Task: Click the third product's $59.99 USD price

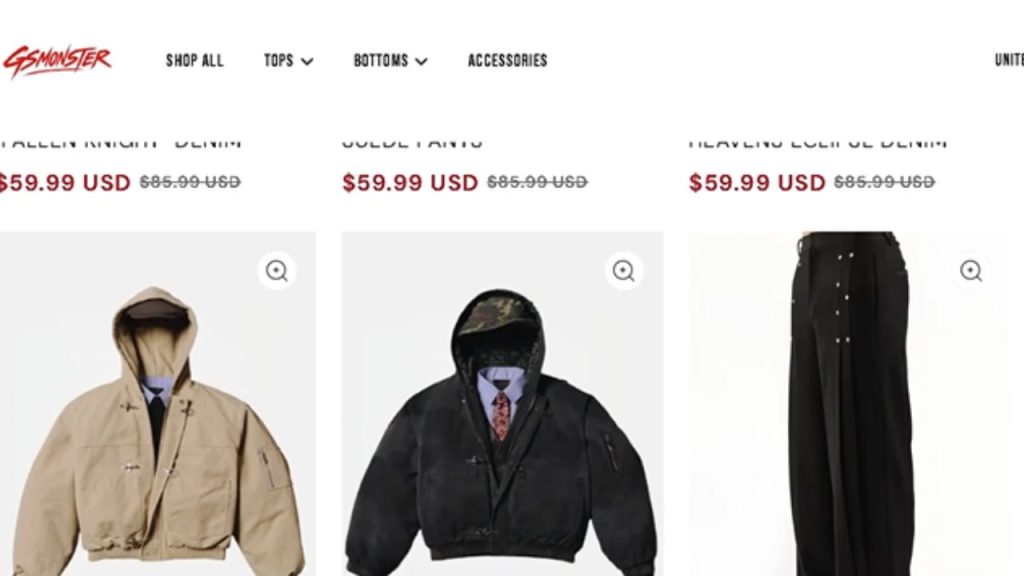Action: (758, 182)
